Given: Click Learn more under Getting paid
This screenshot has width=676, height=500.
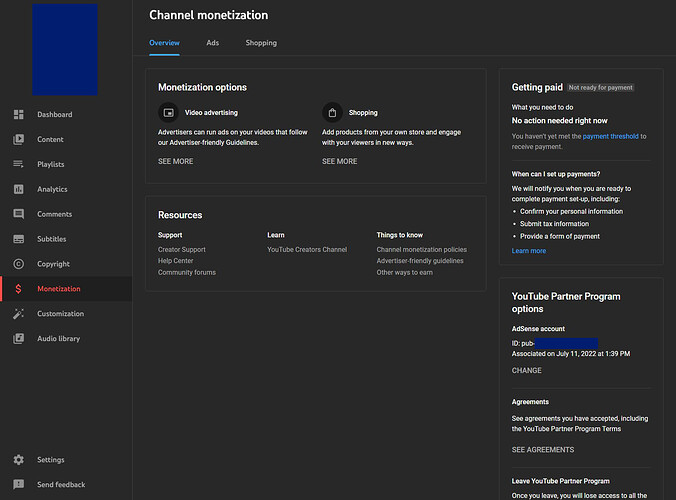Looking at the screenshot, I should pos(529,250).
